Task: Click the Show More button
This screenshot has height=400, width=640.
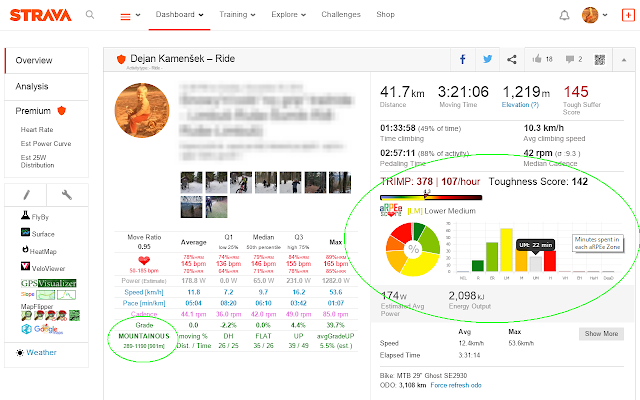Action: click(601, 334)
